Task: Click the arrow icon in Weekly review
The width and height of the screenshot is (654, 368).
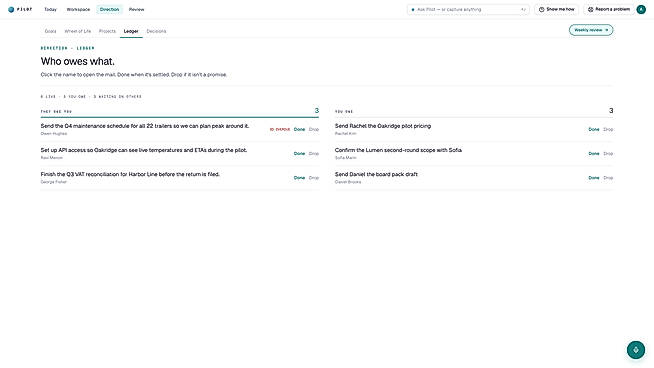Action: [606, 30]
